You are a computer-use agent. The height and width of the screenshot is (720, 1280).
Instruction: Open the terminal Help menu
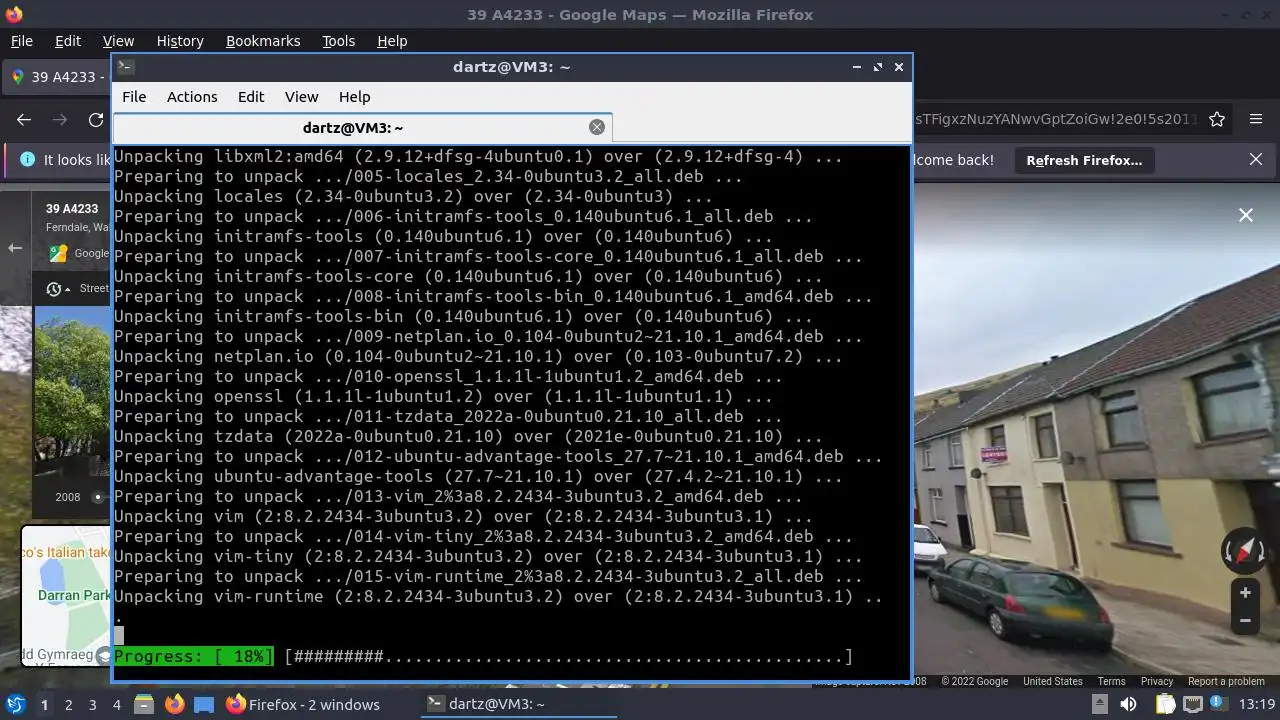point(354,97)
